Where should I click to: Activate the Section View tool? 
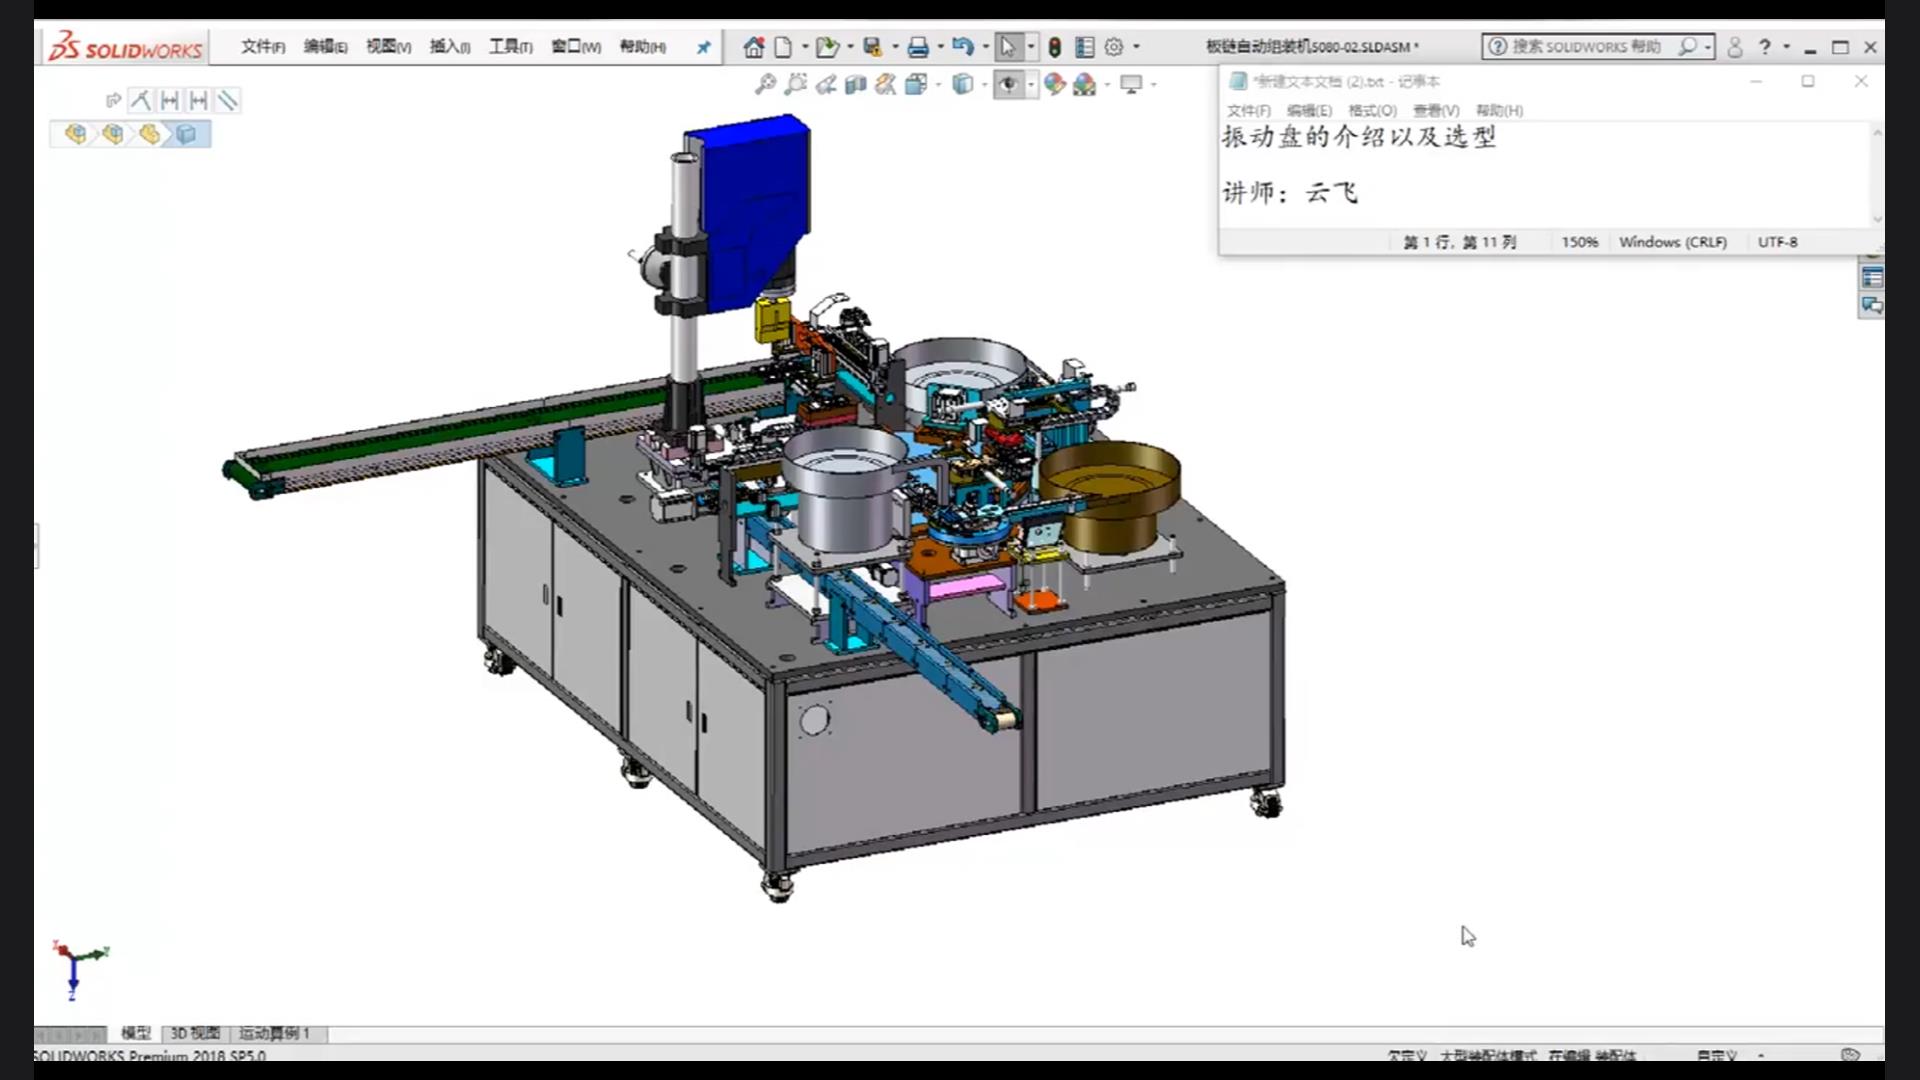(x=855, y=85)
